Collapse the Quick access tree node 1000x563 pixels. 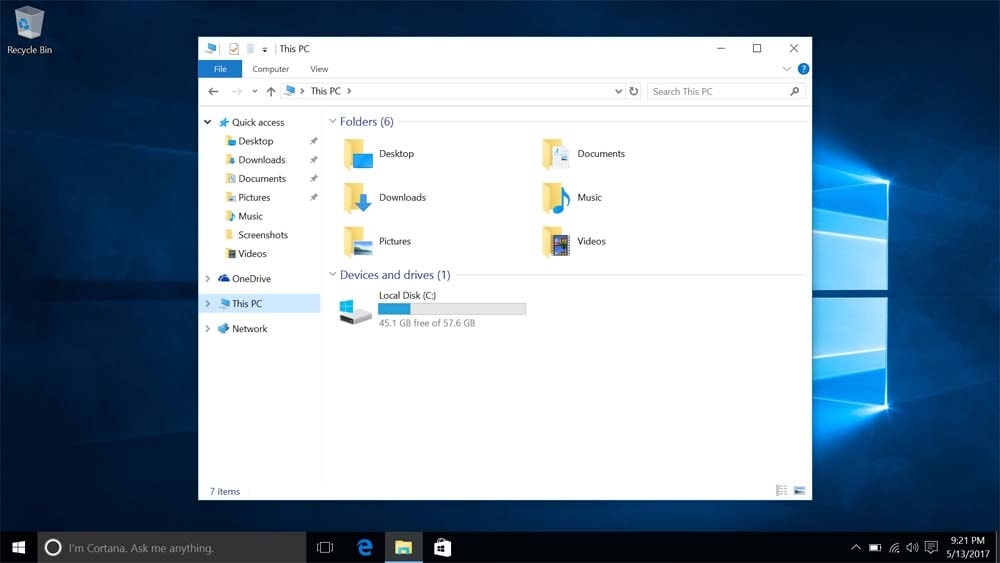click(x=207, y=122)
